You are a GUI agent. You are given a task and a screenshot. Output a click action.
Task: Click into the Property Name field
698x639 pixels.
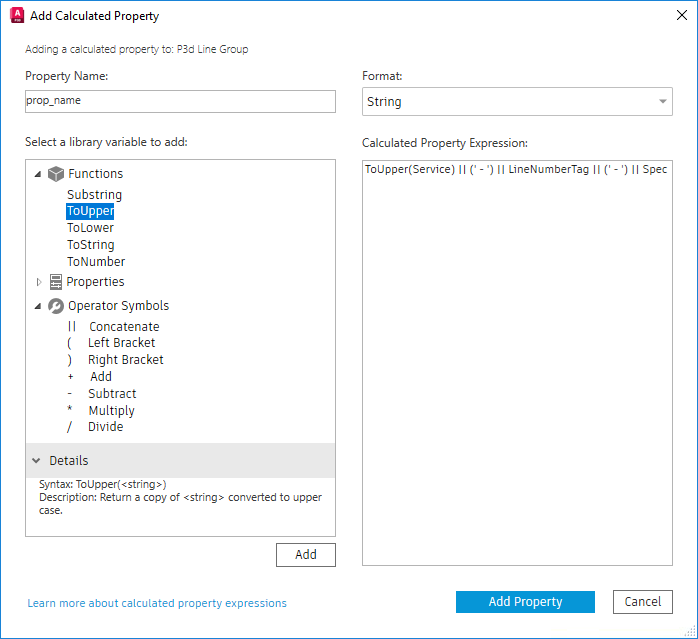(180, 102)
